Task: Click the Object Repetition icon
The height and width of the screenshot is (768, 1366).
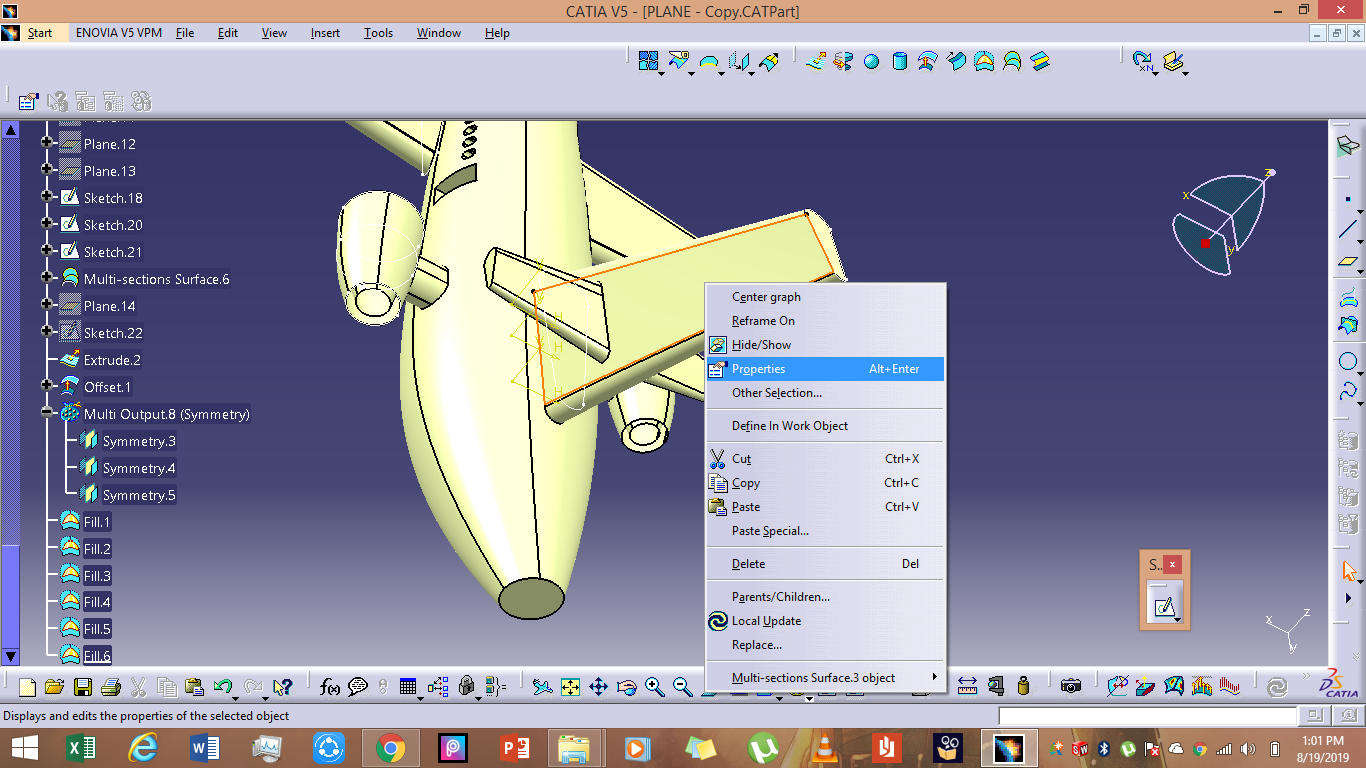Action: pyautogui.click(x=1143, y=61)
